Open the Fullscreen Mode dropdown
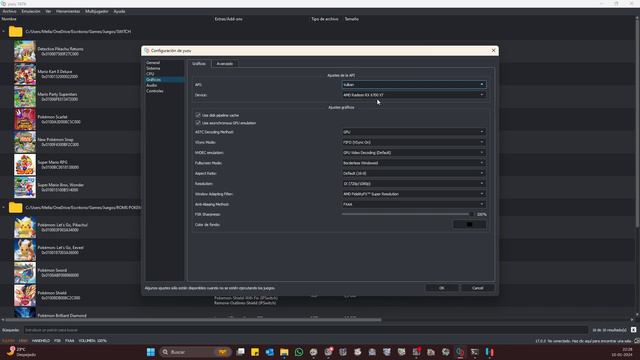Viewport: 640px width, 360px height. pyautogui.click(x=414, y=163)
